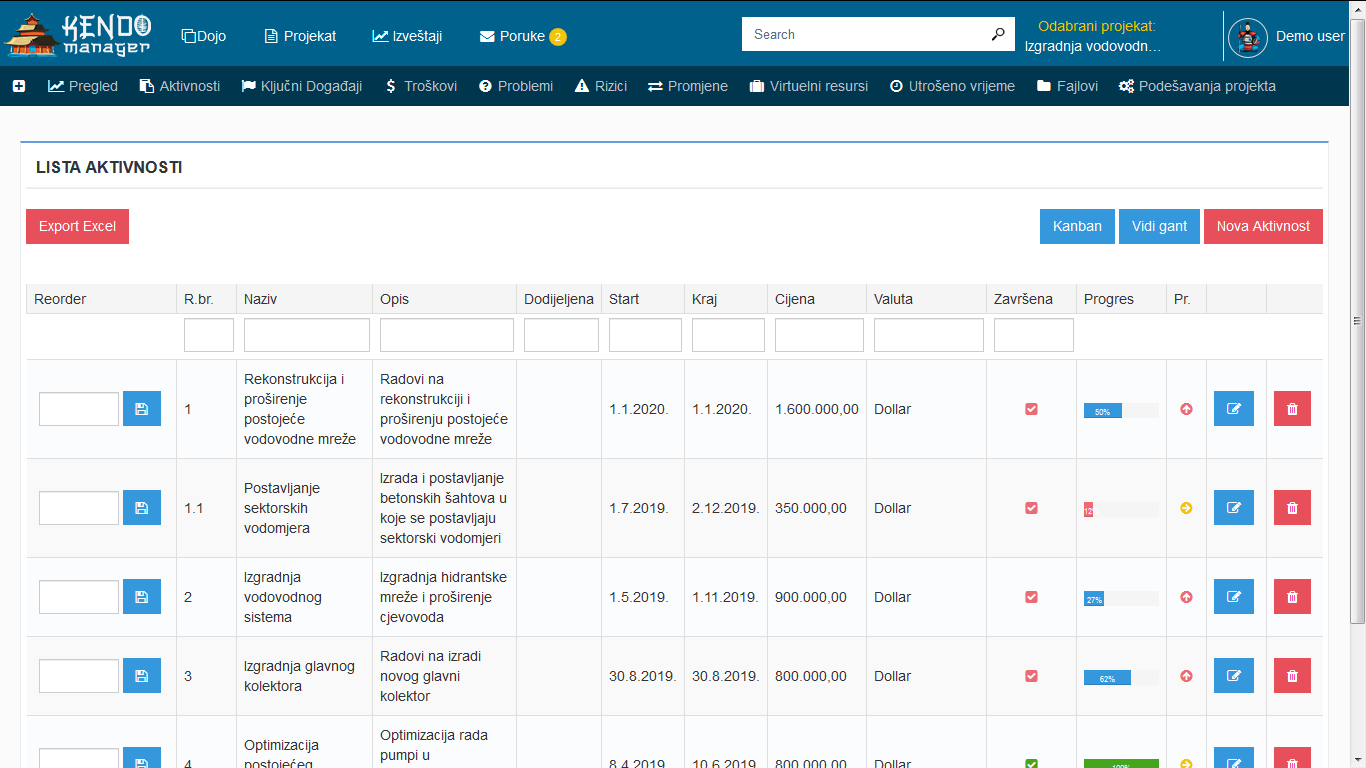This screenshot has height=768, width=1366.
Task: Edit the Postavljanje sektorskih vodomjera activity
Action: (1234, 508)
